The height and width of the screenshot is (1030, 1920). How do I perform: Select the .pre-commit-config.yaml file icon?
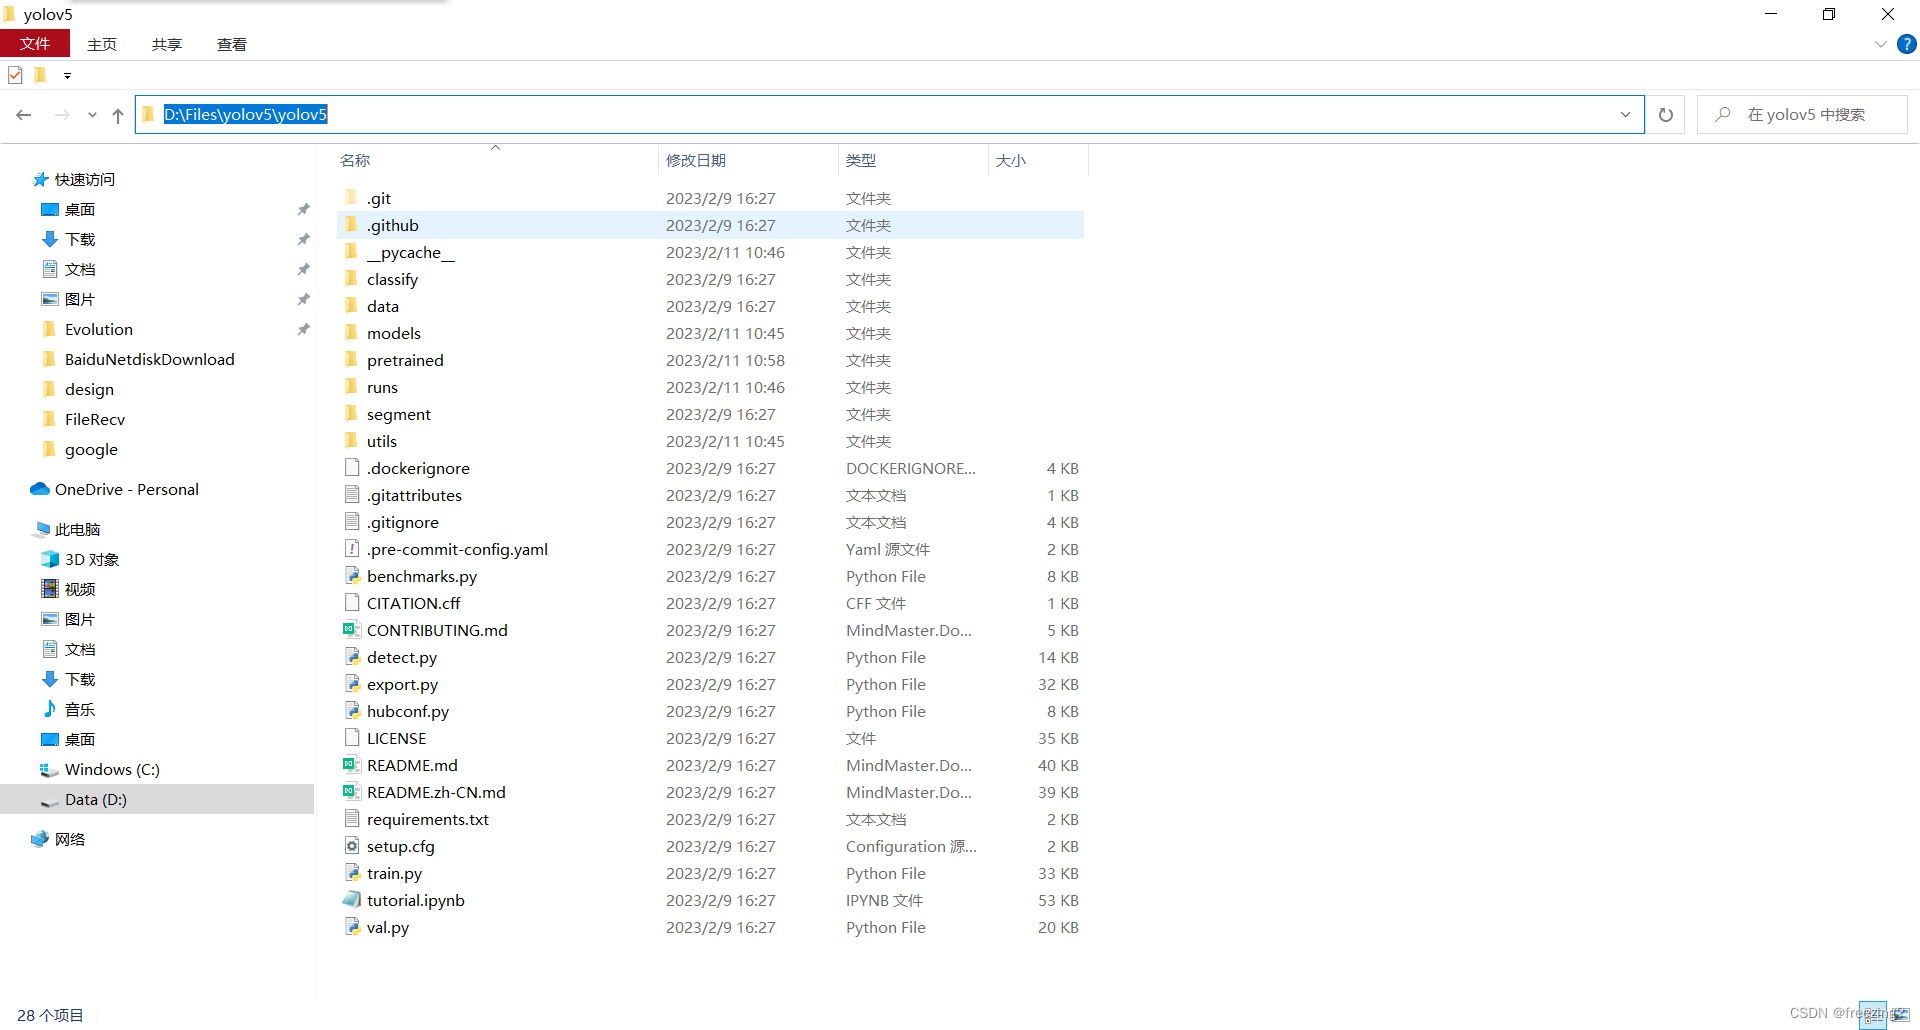[x=352, y=549]
